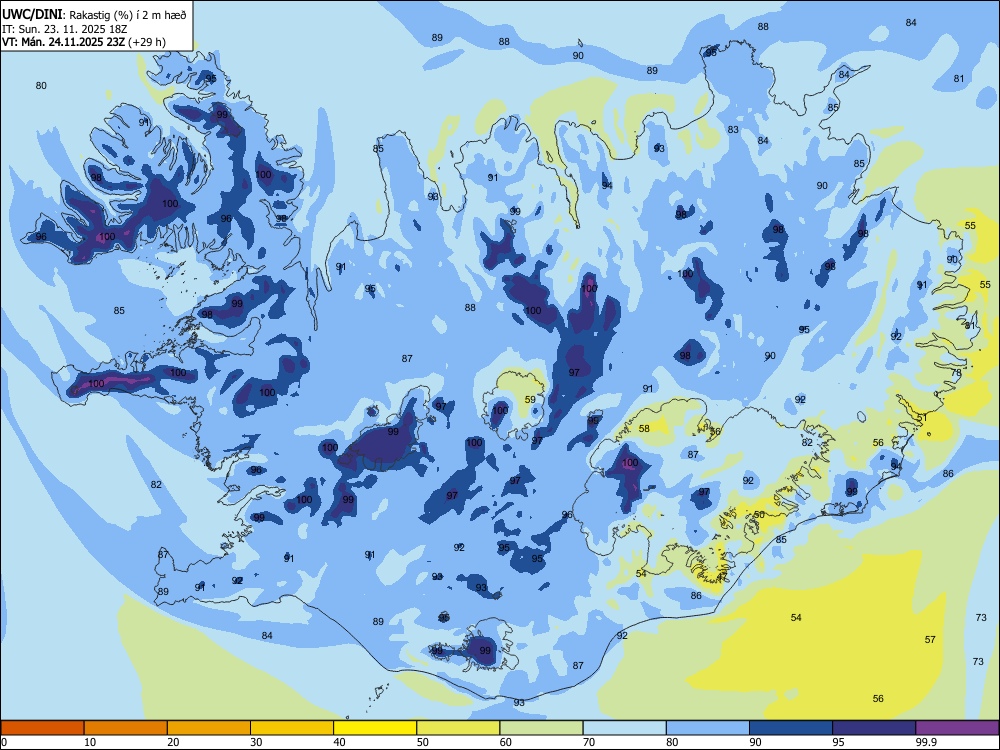This screenshot has width=1000, height=750.
Task: Click the map value '57' in the southeast ocean
Action: (930, 639)
